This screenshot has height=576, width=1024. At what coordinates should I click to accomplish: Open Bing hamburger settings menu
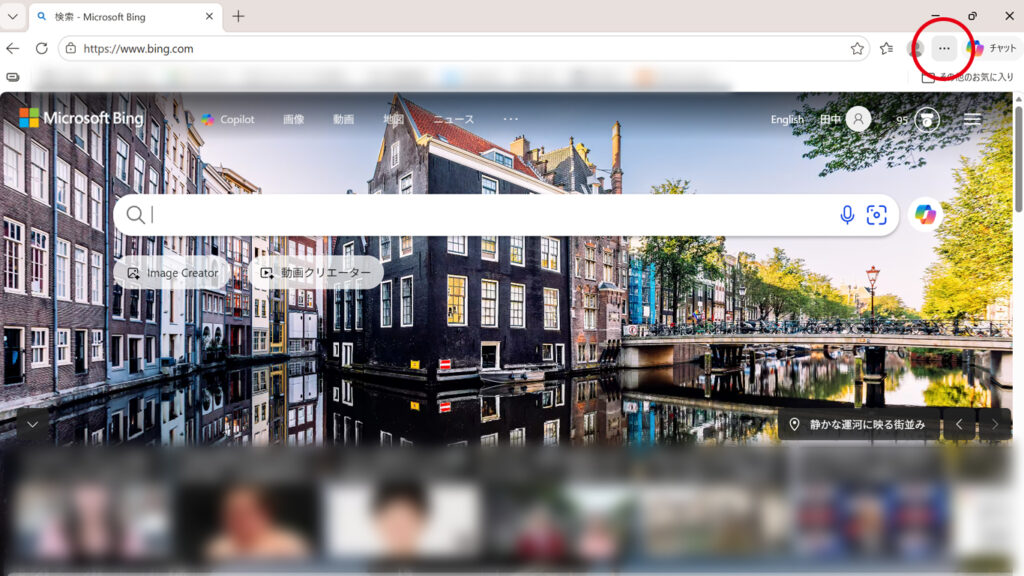point(973,119)
